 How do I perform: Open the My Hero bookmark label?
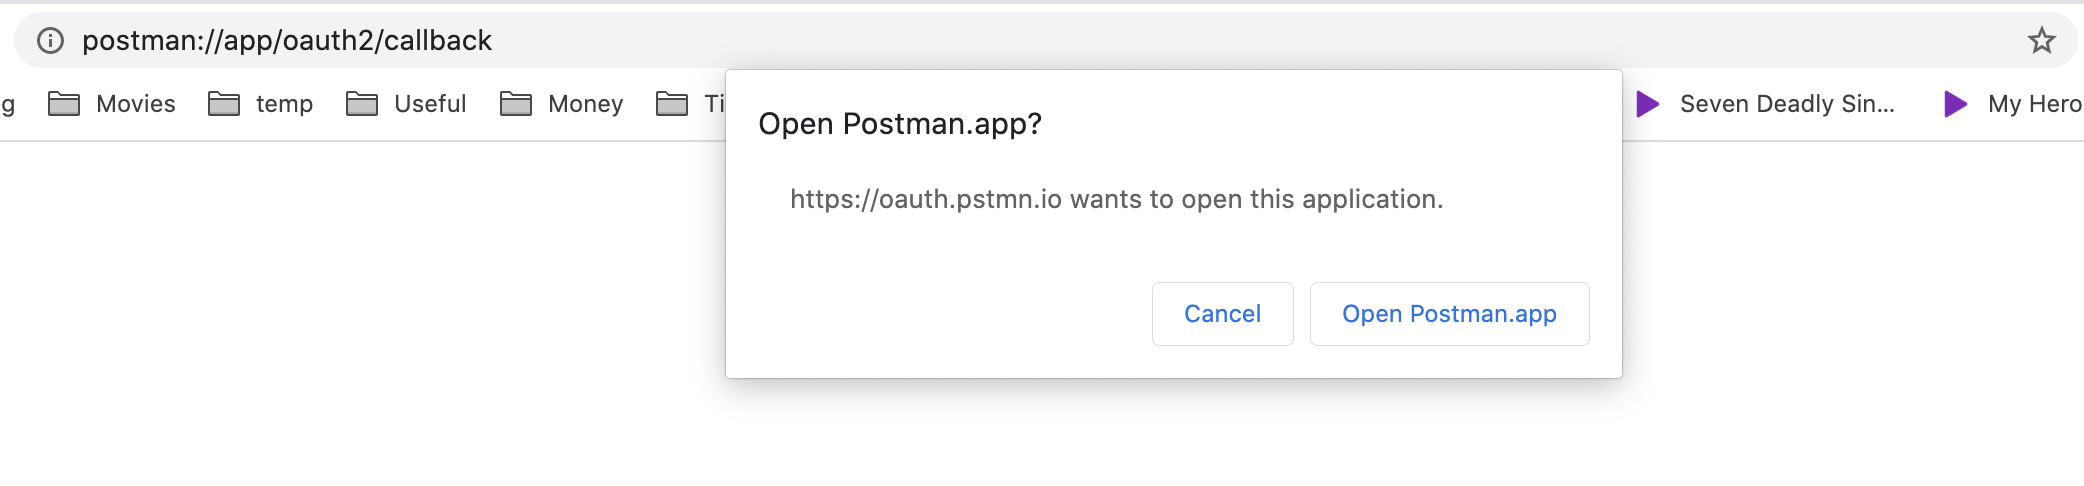pyautogui.click(x=2035, y=104)
